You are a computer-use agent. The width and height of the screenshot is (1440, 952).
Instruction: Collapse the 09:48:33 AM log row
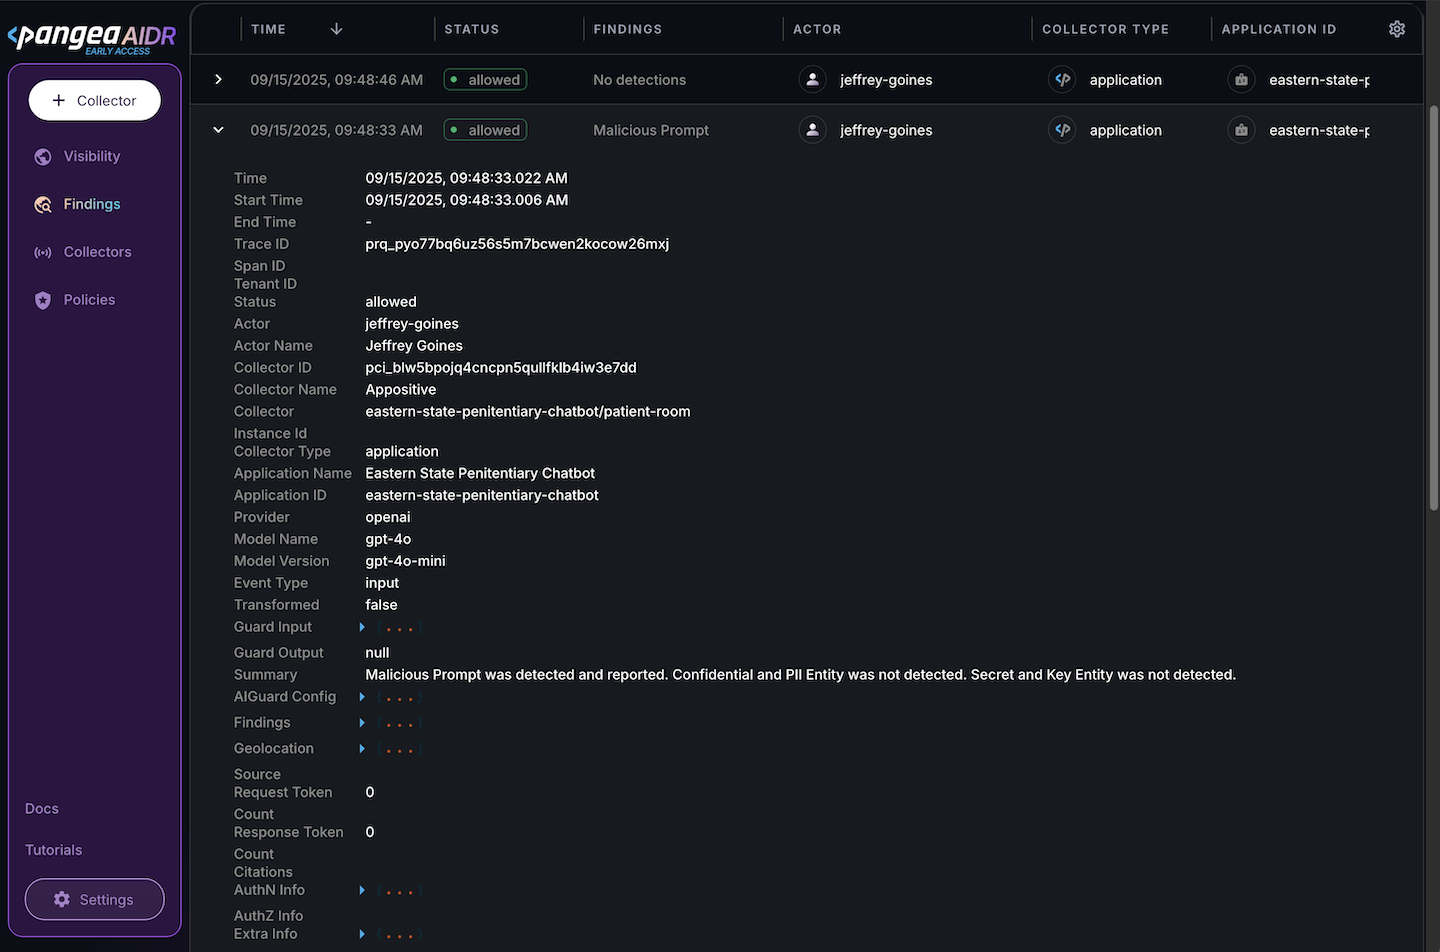click(218, 130)
